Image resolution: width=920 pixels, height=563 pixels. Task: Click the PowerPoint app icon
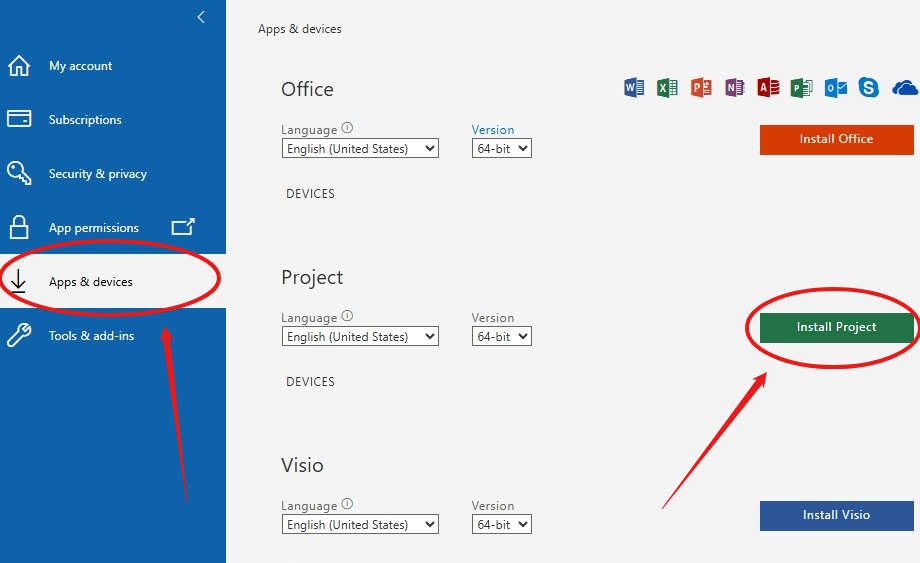pyautogui.click(x=701, y=87)
